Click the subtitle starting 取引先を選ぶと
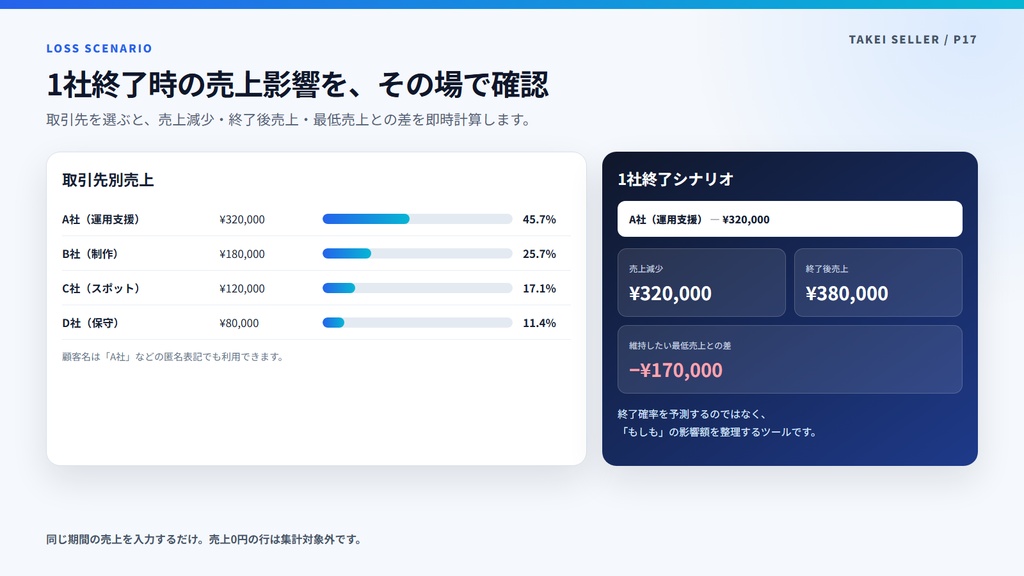This screenshot has height=576, width=1024. [x=290, y=120]
